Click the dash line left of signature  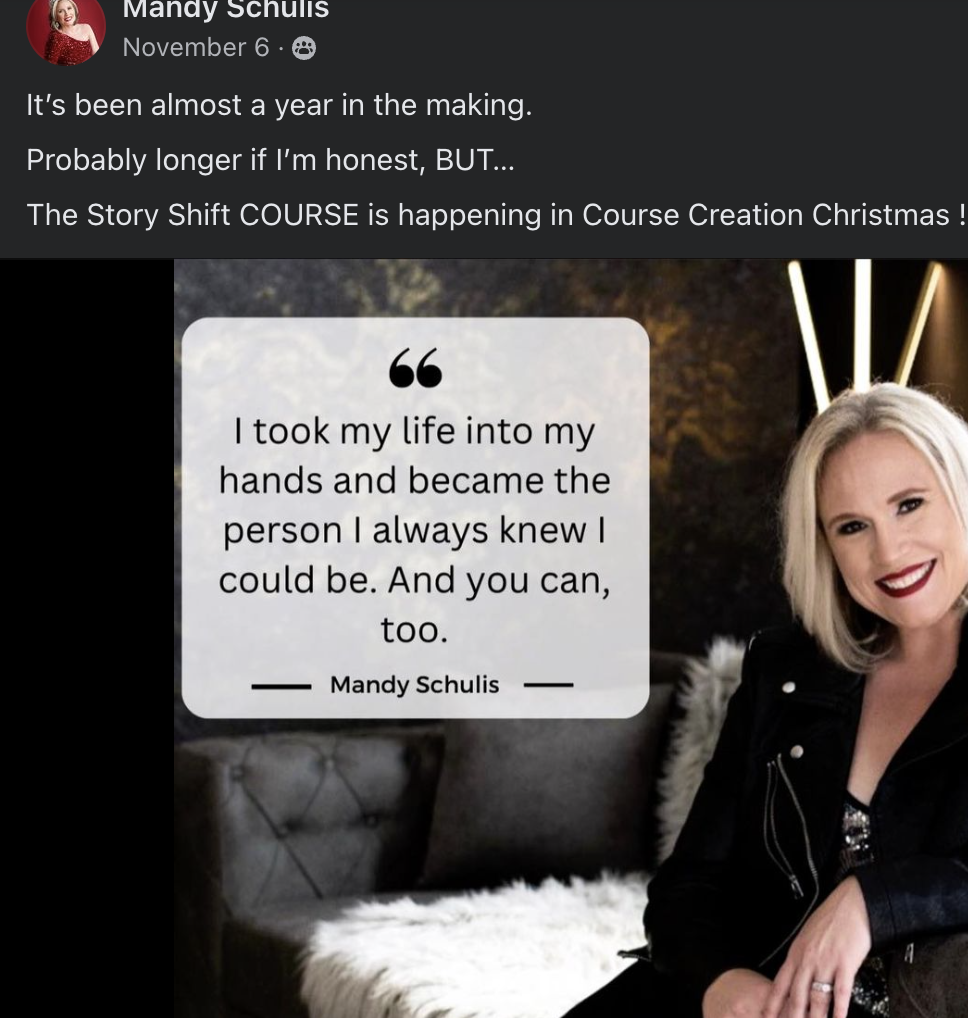(x=281, y=686)
